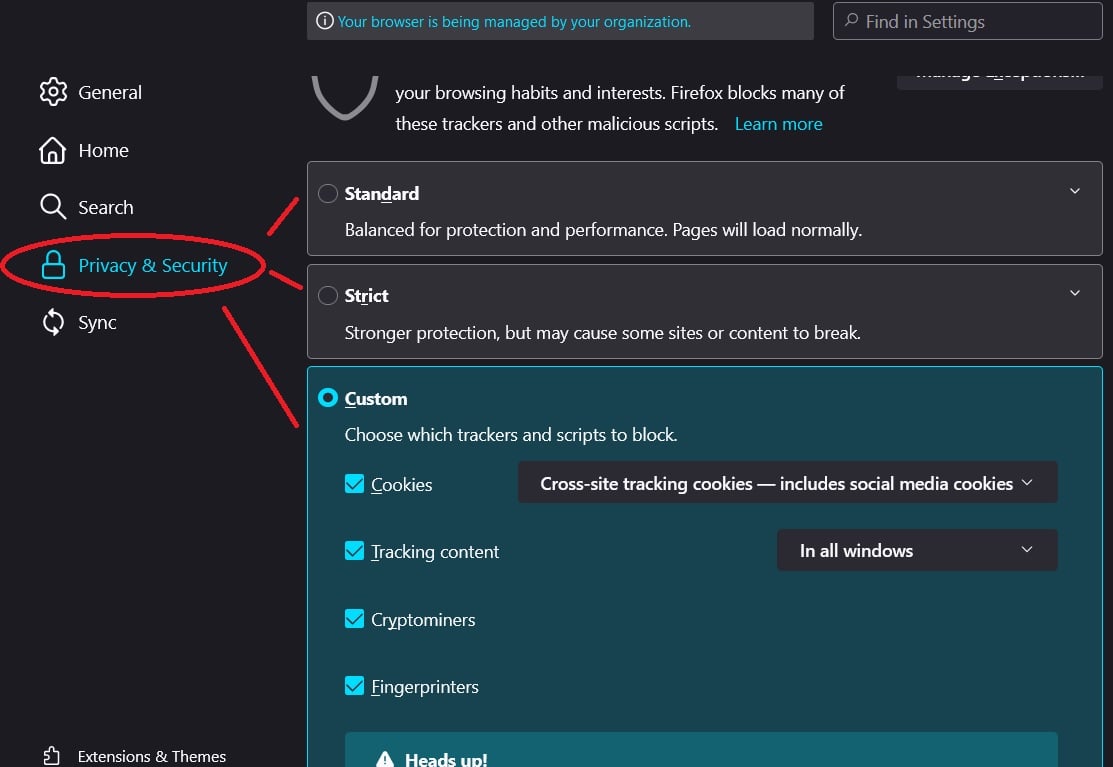This screenshot has width=1113, height=767.
Task: Select the Strict protection radio button
Action: (x=327, y=295)
